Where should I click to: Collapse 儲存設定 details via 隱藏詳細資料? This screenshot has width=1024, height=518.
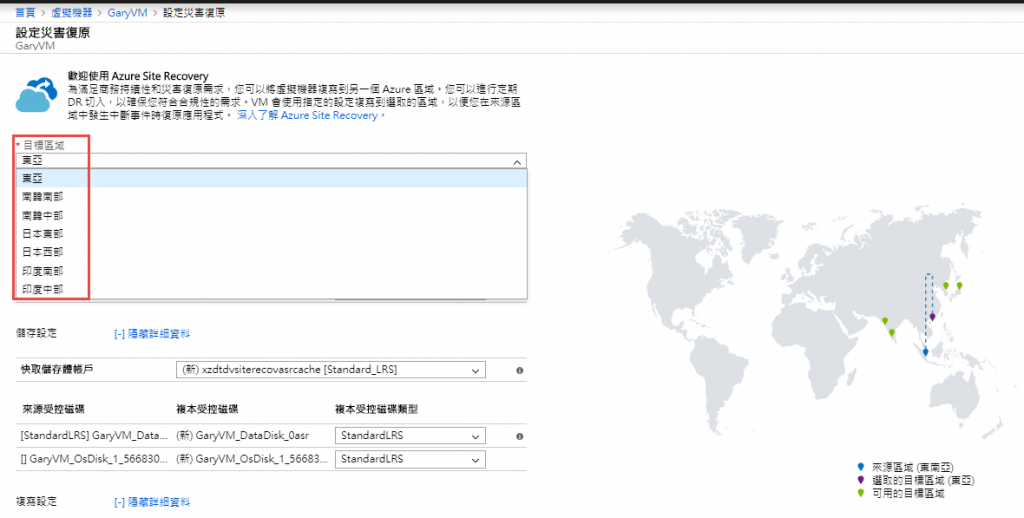click(152, 334)
